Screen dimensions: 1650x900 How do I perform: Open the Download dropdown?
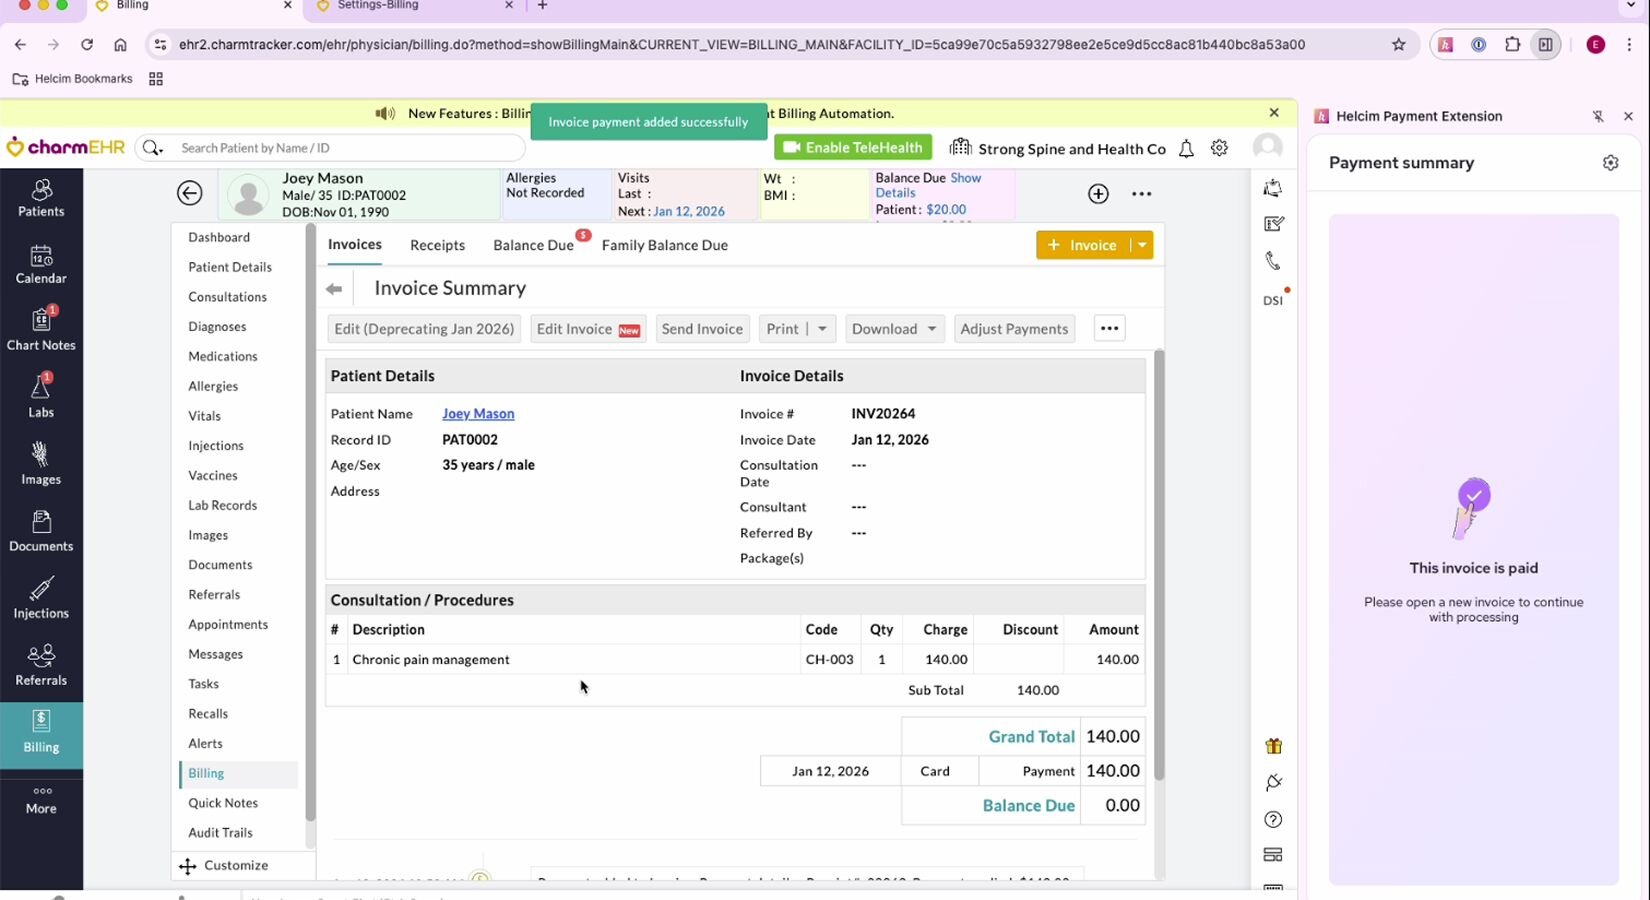point(894,329)
